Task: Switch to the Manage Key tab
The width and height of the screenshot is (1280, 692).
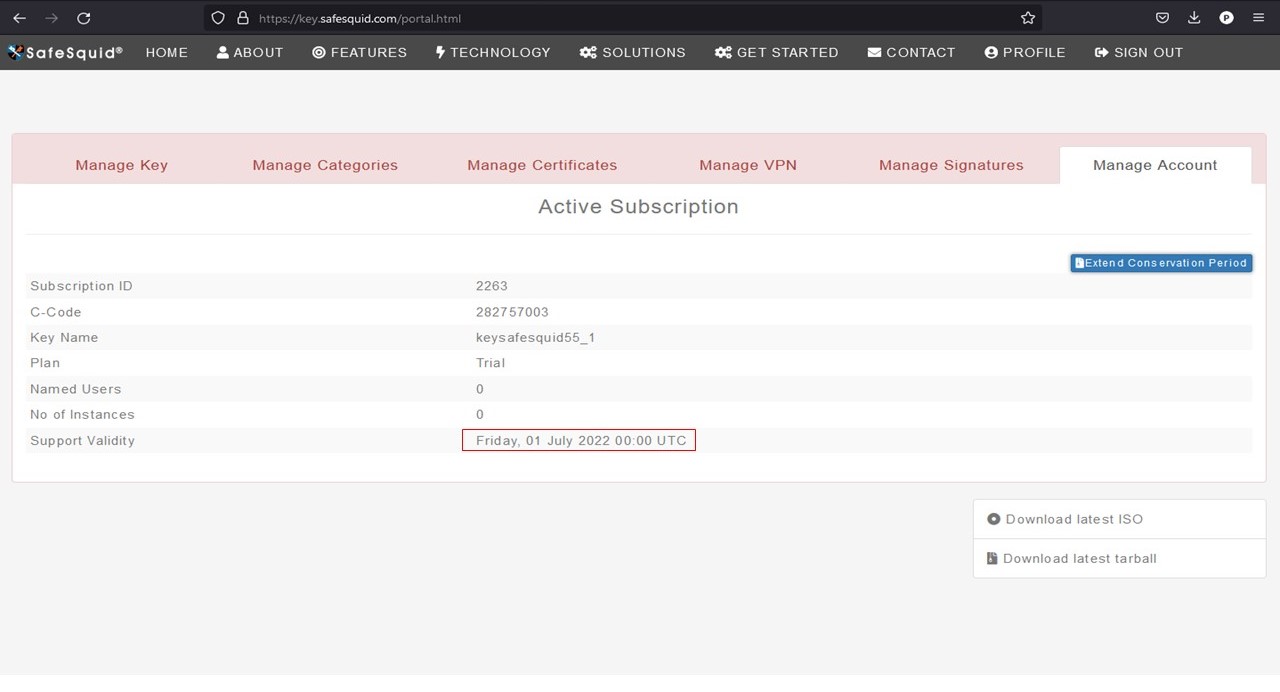Action: pyautogui.click(x=122, y=165)
